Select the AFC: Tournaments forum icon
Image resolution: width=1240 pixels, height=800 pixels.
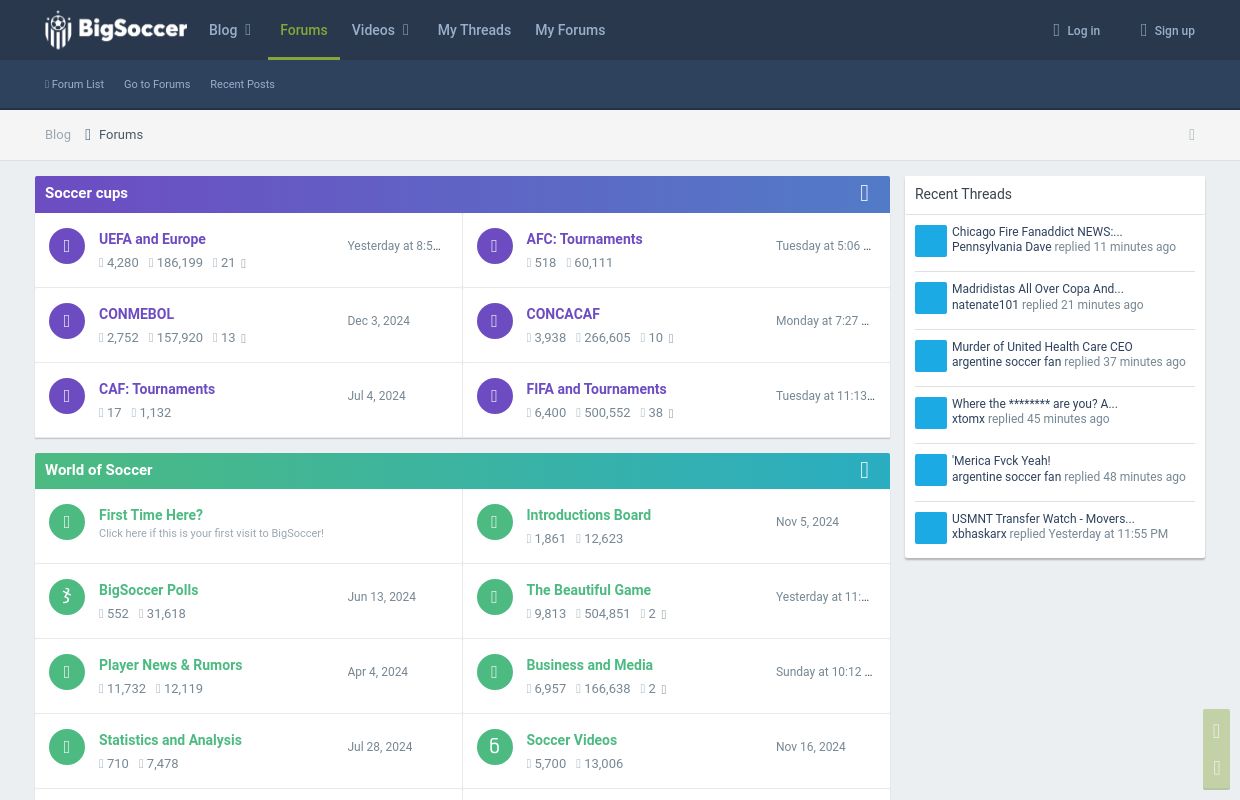pos(494,246)
